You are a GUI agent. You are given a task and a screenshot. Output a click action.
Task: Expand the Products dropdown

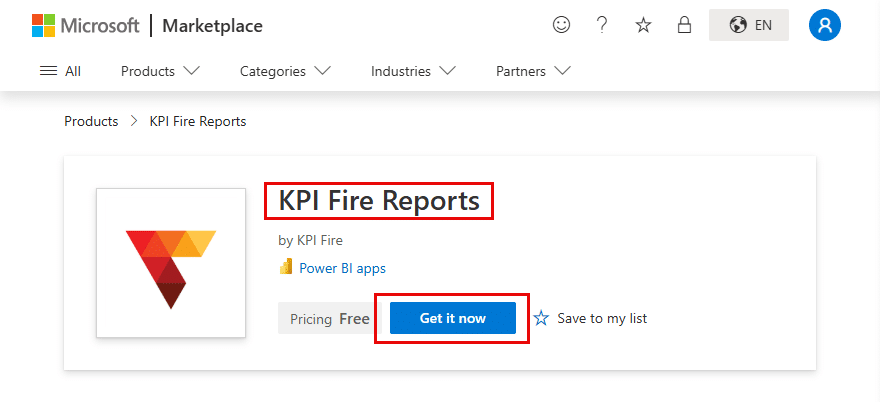point(161,71)
